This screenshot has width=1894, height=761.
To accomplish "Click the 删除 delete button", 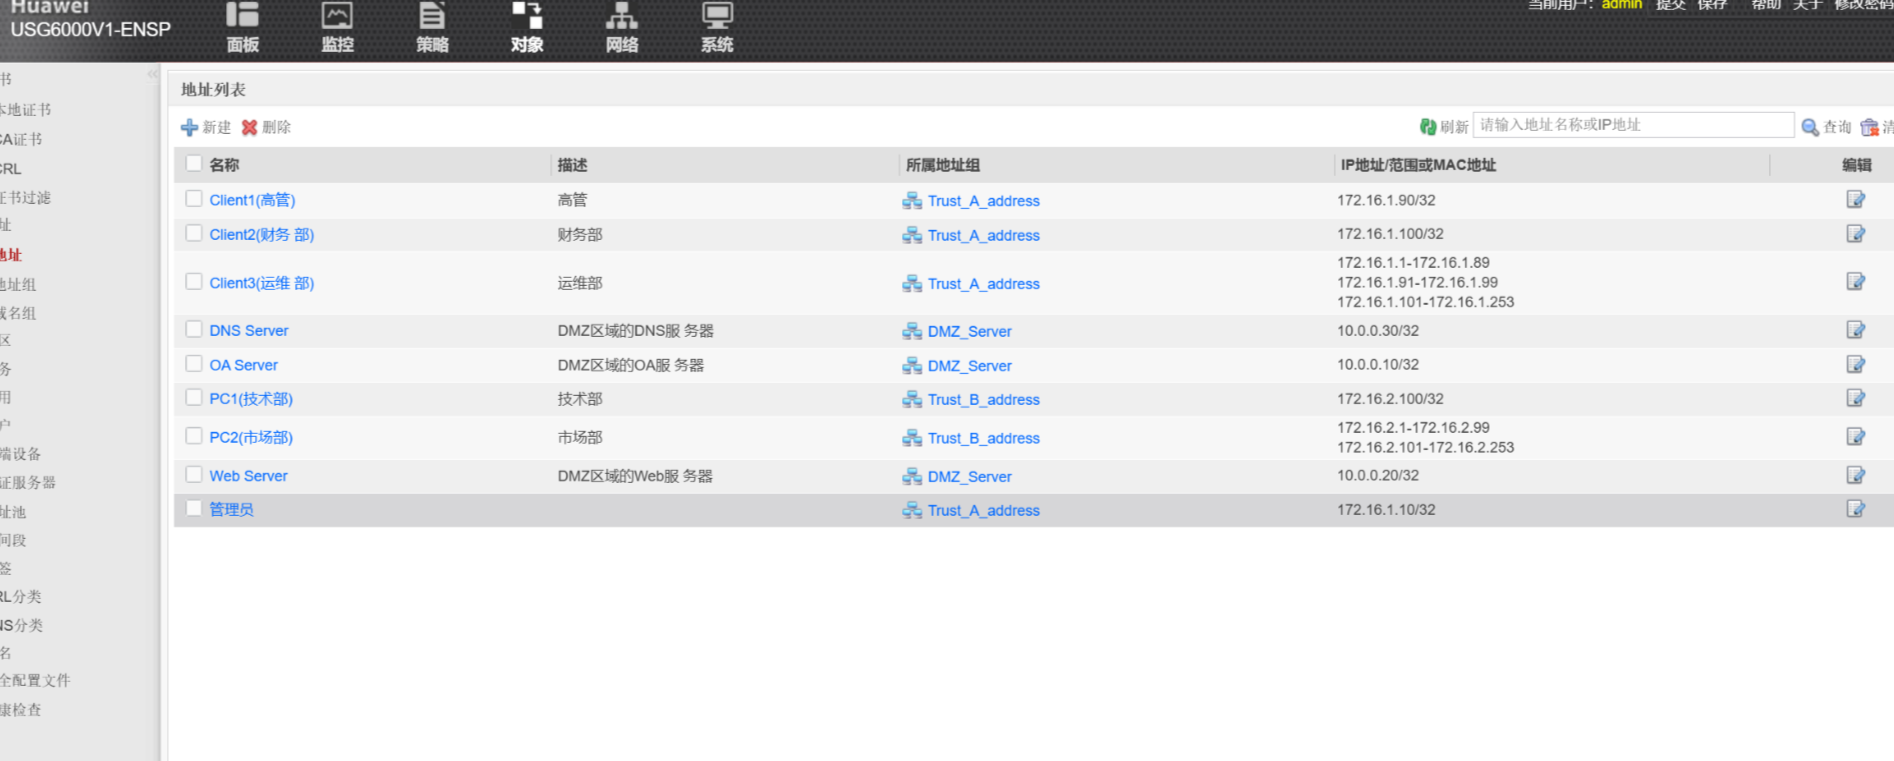I will pos(266,127).
